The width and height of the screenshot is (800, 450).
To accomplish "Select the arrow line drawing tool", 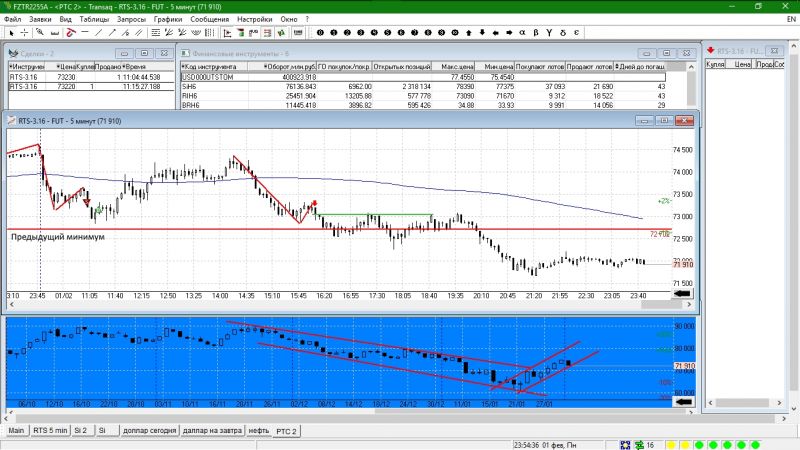I will point(112,33).
